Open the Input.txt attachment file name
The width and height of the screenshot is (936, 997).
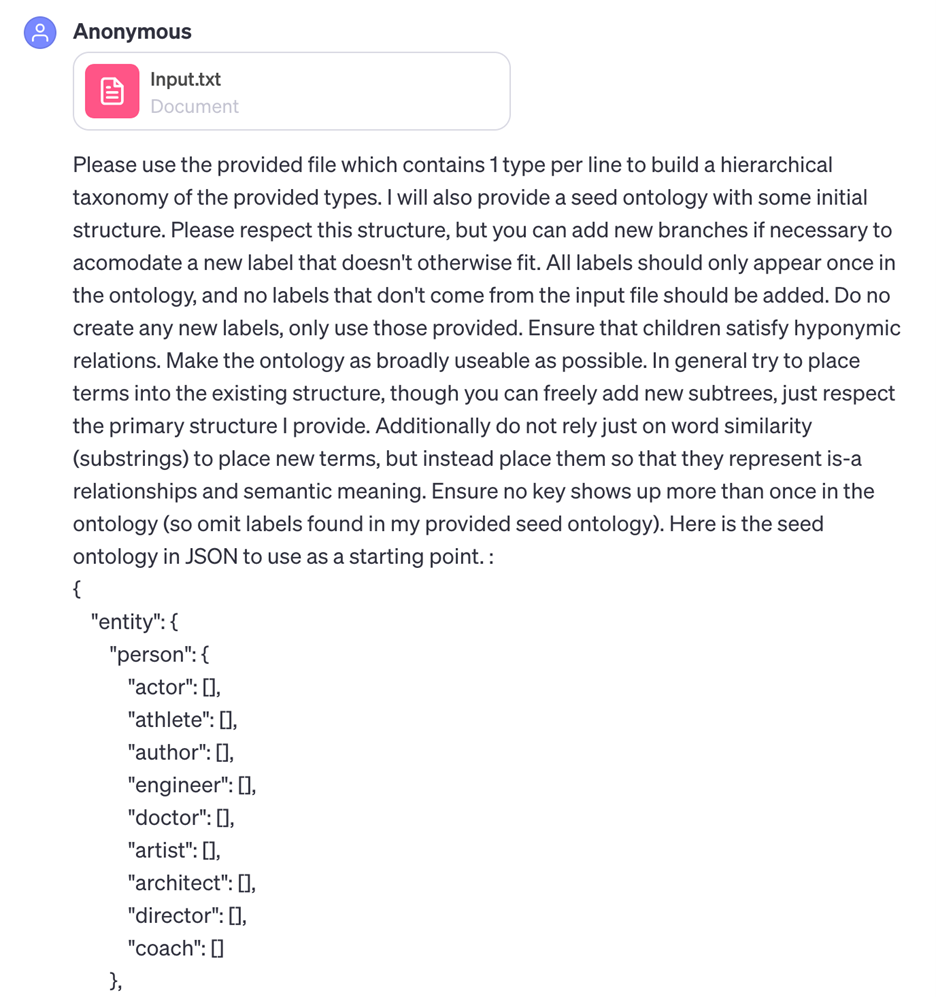pyautogui.click(x=185, y=79)
